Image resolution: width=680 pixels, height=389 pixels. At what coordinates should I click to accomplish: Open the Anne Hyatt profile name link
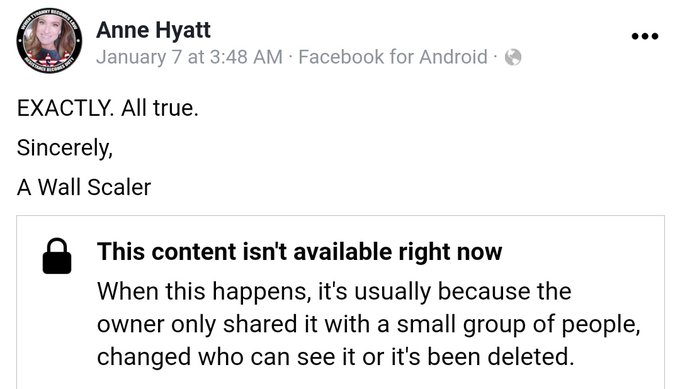pos(154,30)
